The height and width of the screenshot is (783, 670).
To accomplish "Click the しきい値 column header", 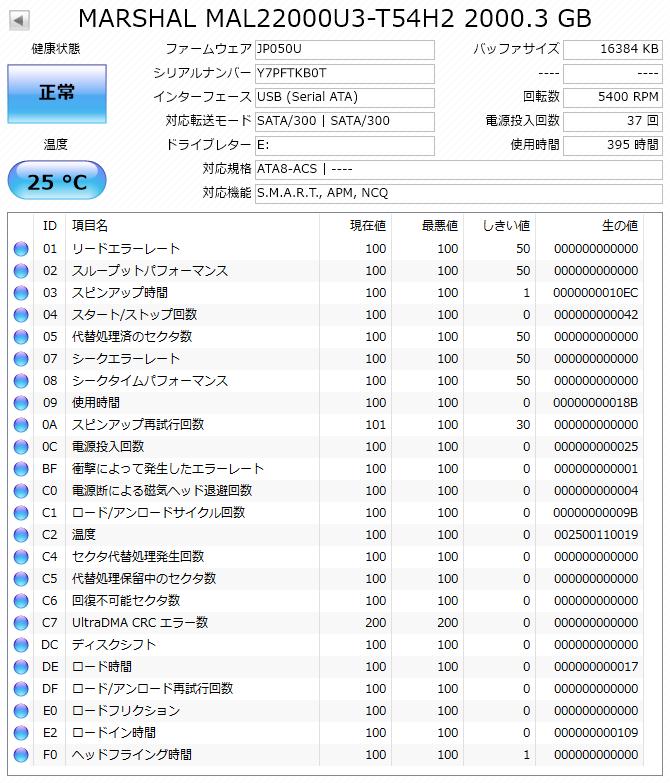I will pyautogui.click(x=505, y=226).
